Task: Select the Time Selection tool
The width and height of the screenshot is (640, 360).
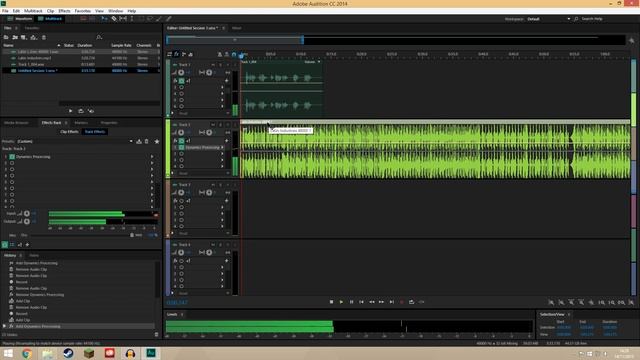Action: [x=132, y=19]
